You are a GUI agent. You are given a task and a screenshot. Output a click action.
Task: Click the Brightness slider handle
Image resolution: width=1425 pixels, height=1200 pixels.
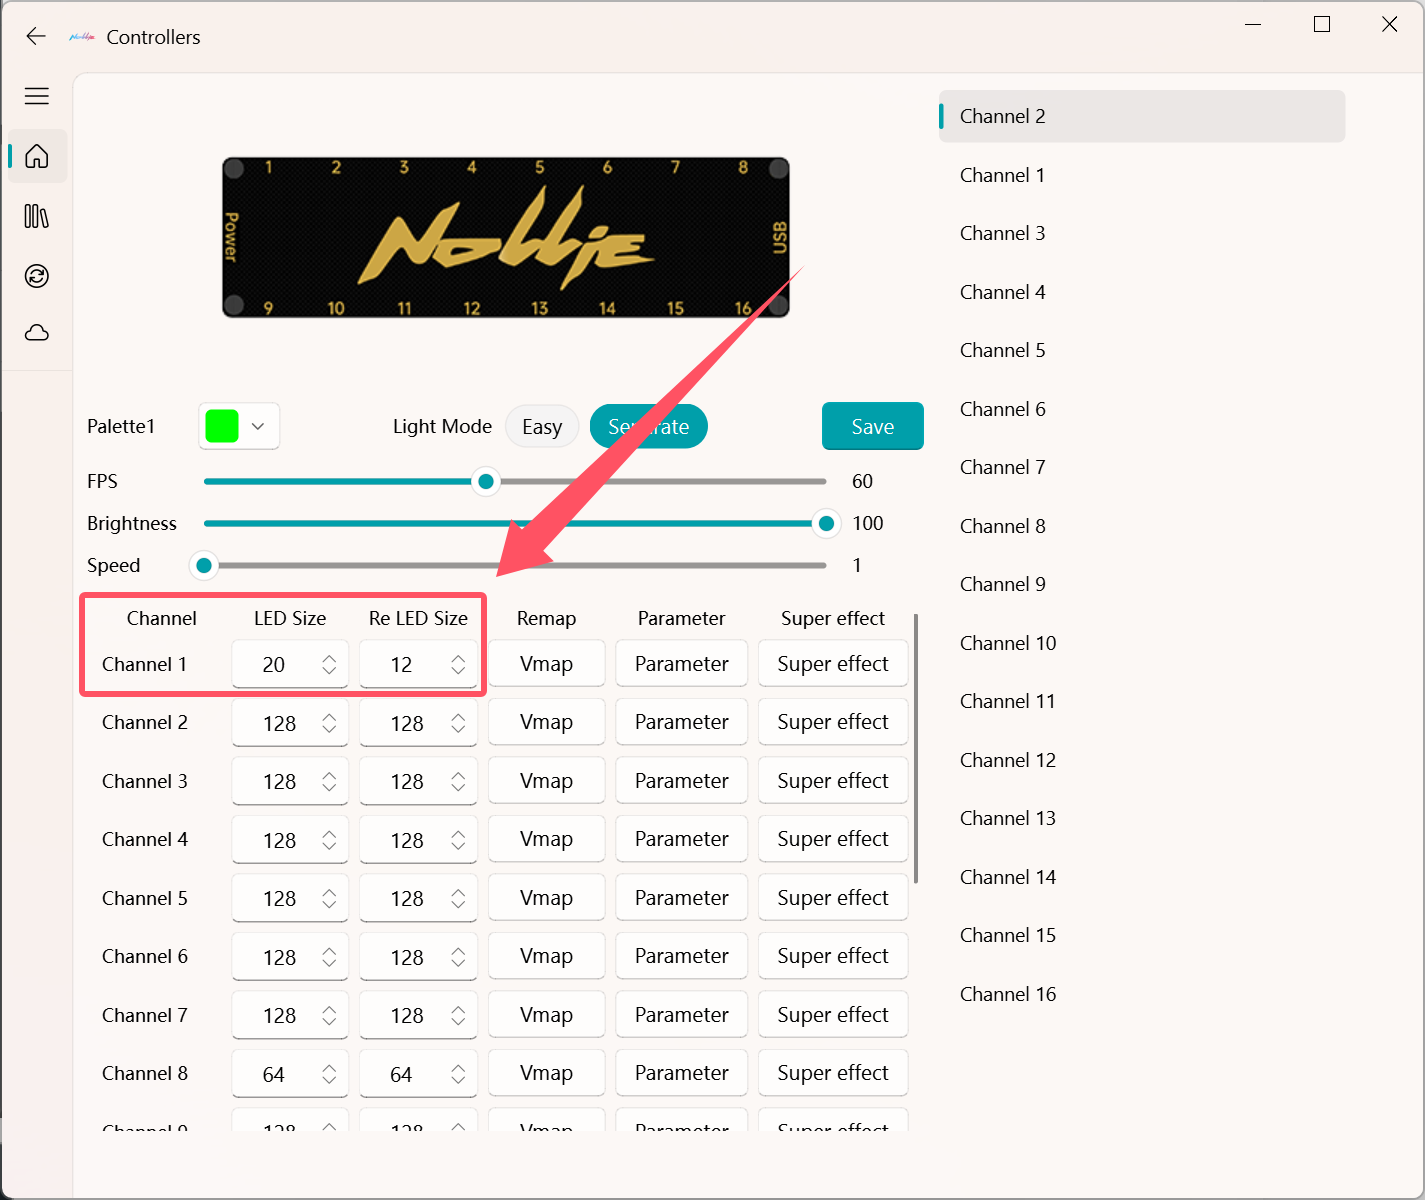(x=826, y=524)
